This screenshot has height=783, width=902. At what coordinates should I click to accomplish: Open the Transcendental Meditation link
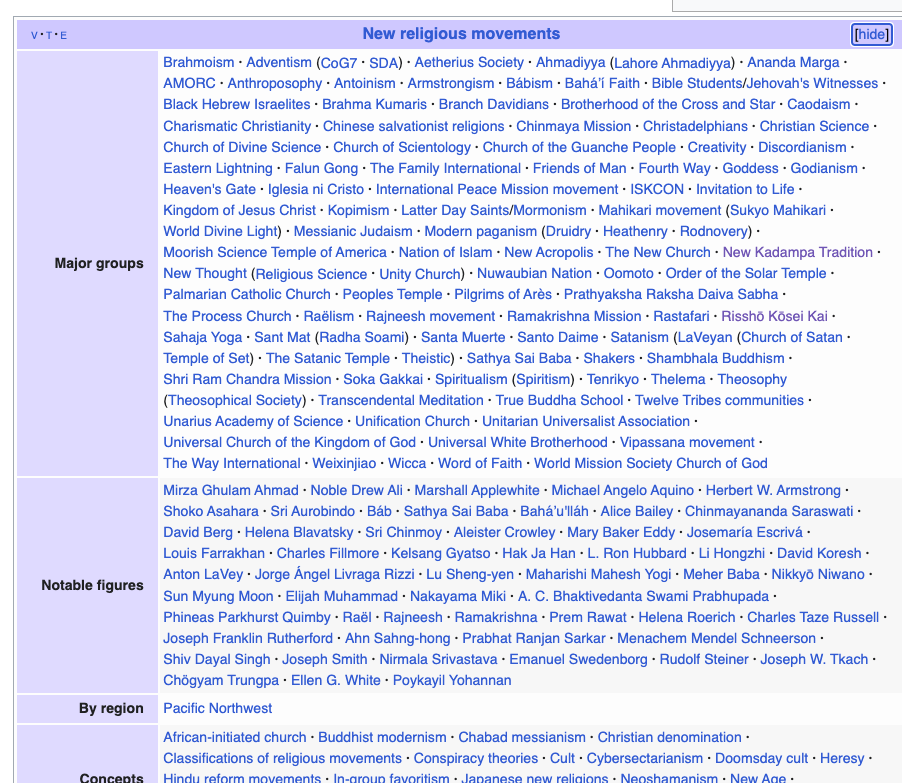tap(400, 400)
